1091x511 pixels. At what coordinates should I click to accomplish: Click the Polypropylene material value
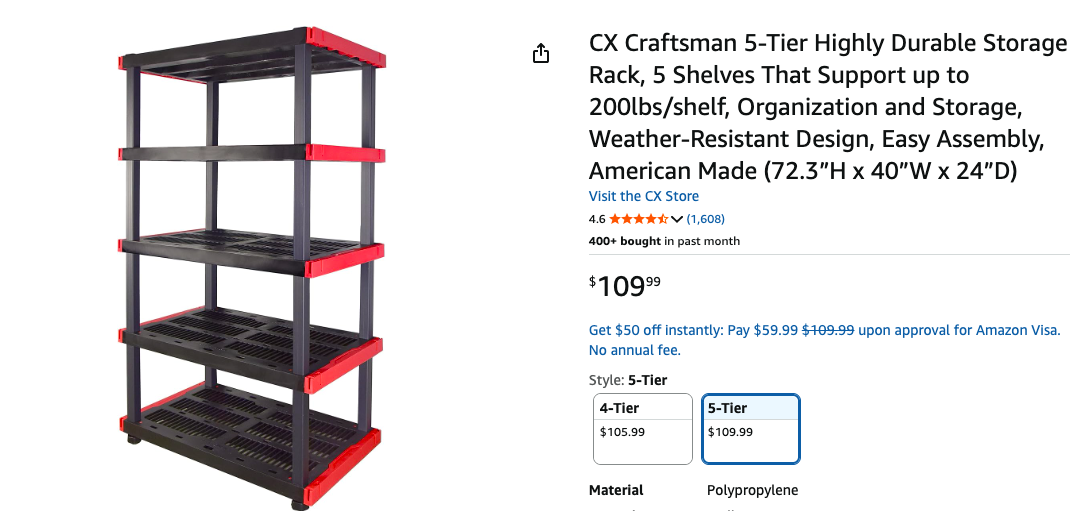coord(752,490)
